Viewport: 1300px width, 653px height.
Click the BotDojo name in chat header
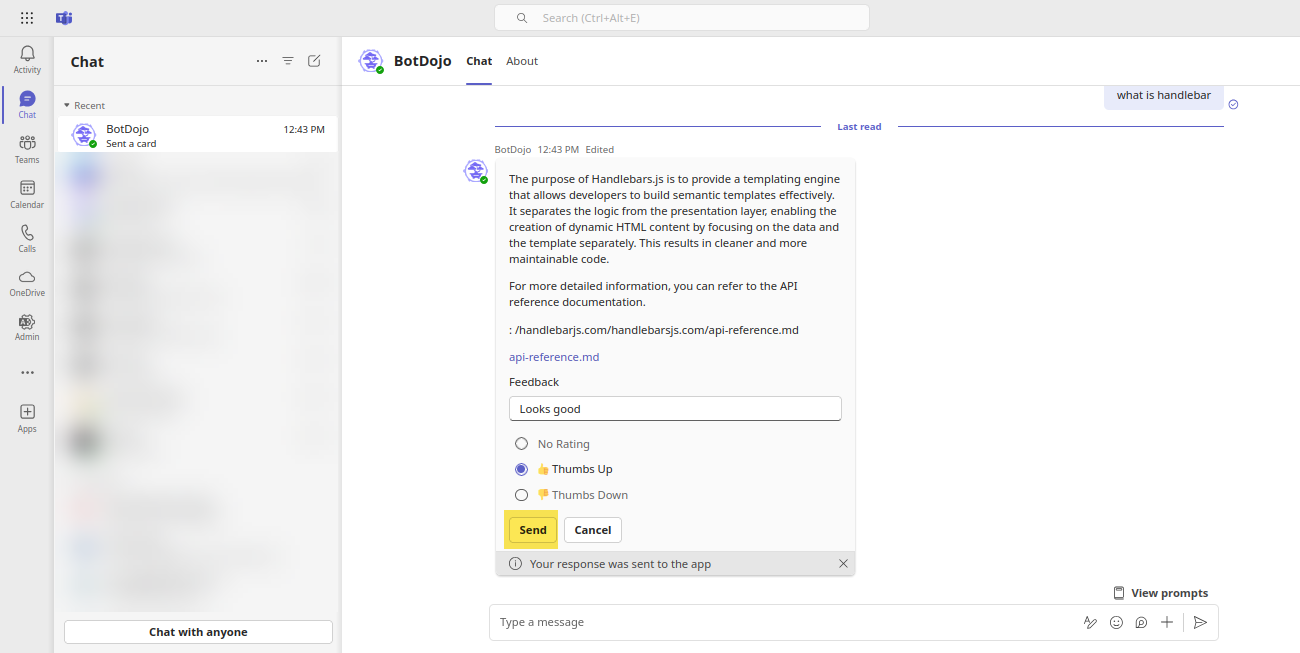[423, 61]
